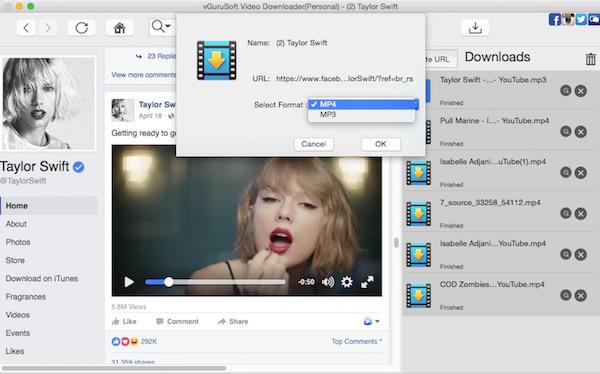This screenshot has height=374, width=600.
Task: Open the About page section
Action: tap(16, 224)
